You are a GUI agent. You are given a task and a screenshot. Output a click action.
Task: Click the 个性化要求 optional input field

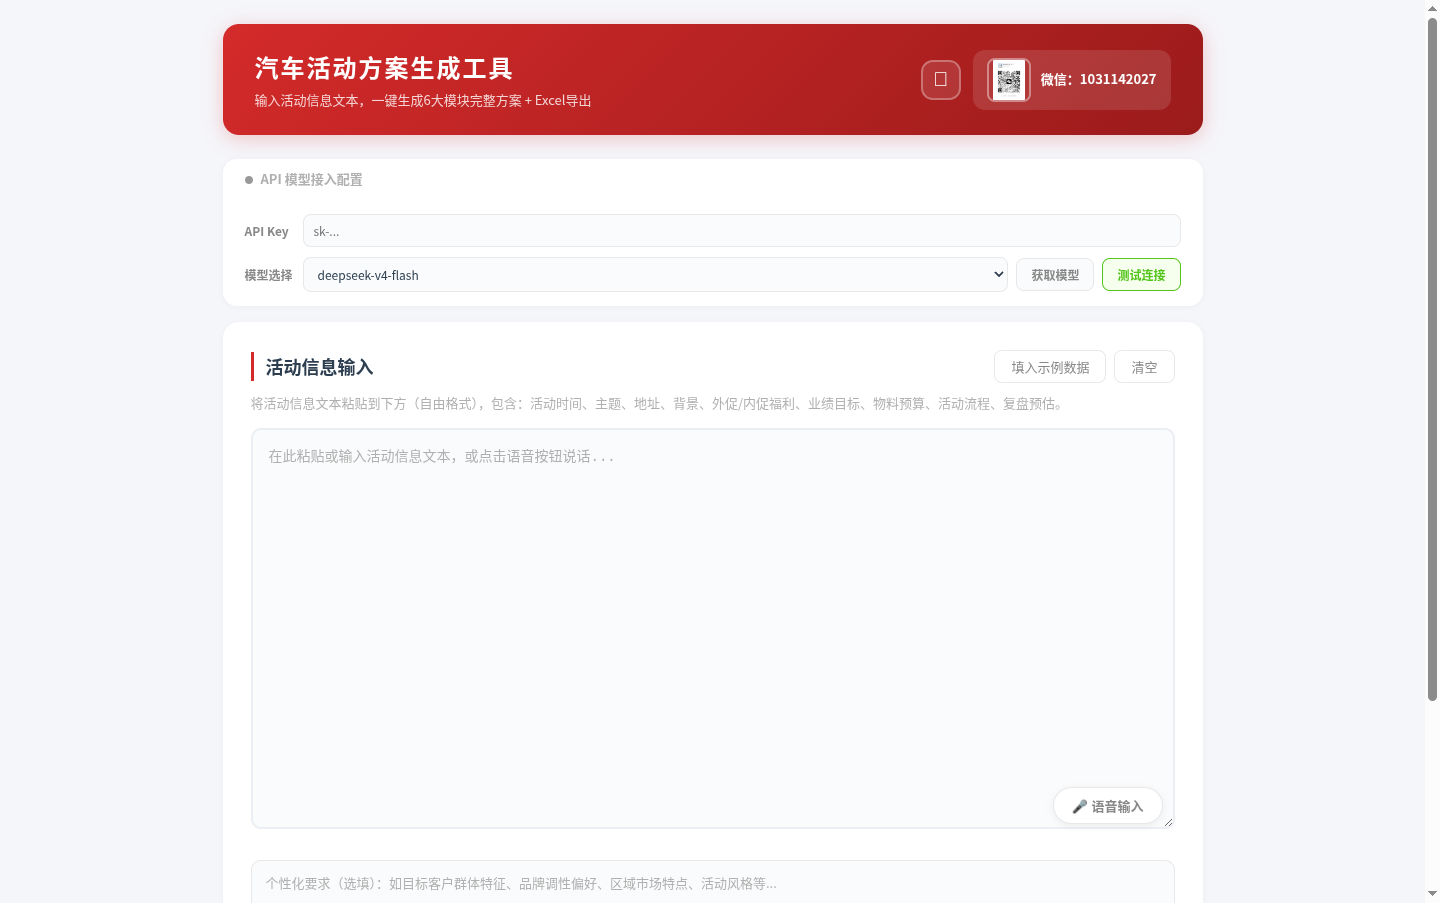coord(712,882)
